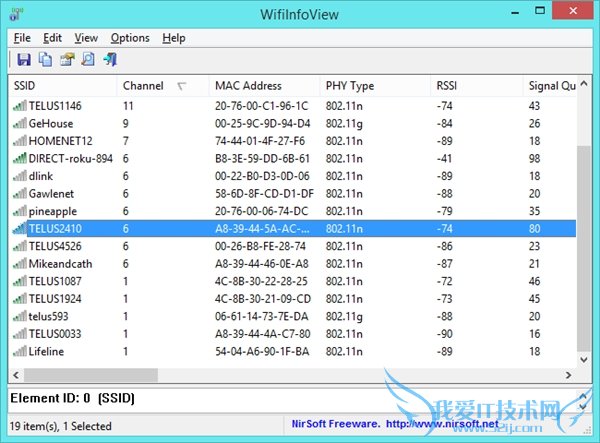Viewport: 600px width, 443px height.
Task: Click the WifiInfoView app icon in title bar
Action: coord(16,15)
